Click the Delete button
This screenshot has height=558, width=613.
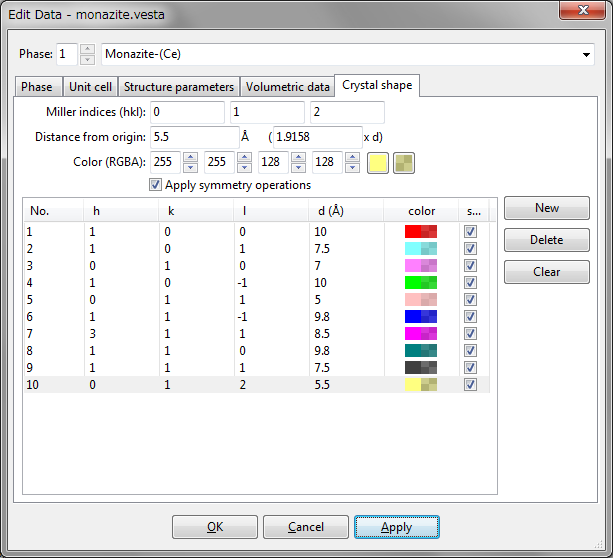click(x=547, y=240)
